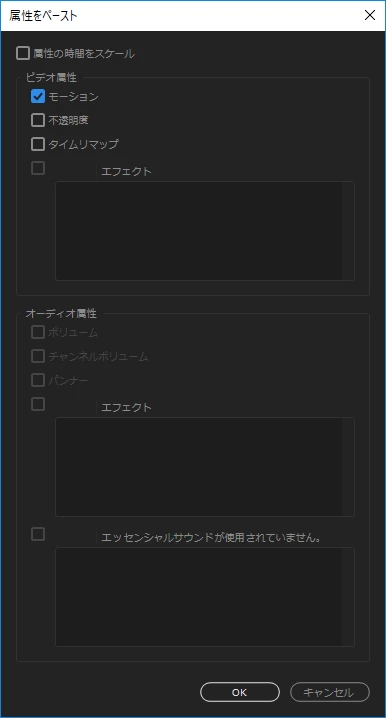Image resolution: width=386 pixels, height=718 pixels.
Task: Click essential sound list scrollbar
Action: [x=348, y=597]
